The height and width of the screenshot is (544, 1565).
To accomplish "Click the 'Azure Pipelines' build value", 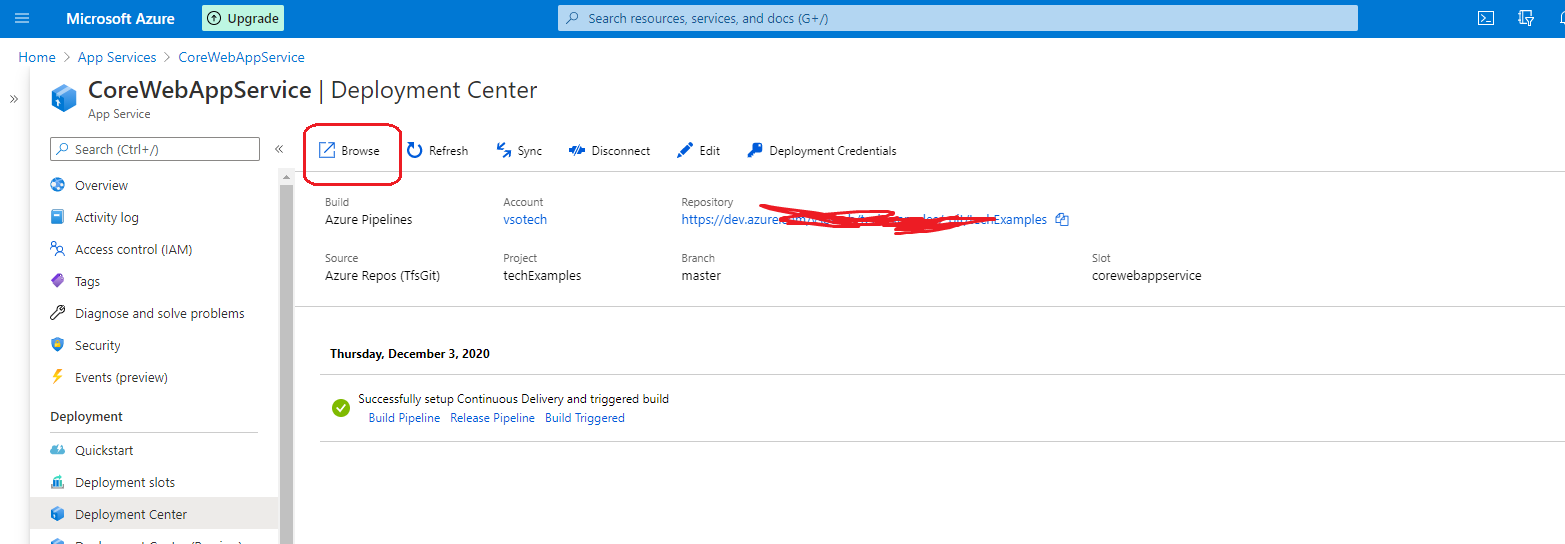I will (368, 219).
